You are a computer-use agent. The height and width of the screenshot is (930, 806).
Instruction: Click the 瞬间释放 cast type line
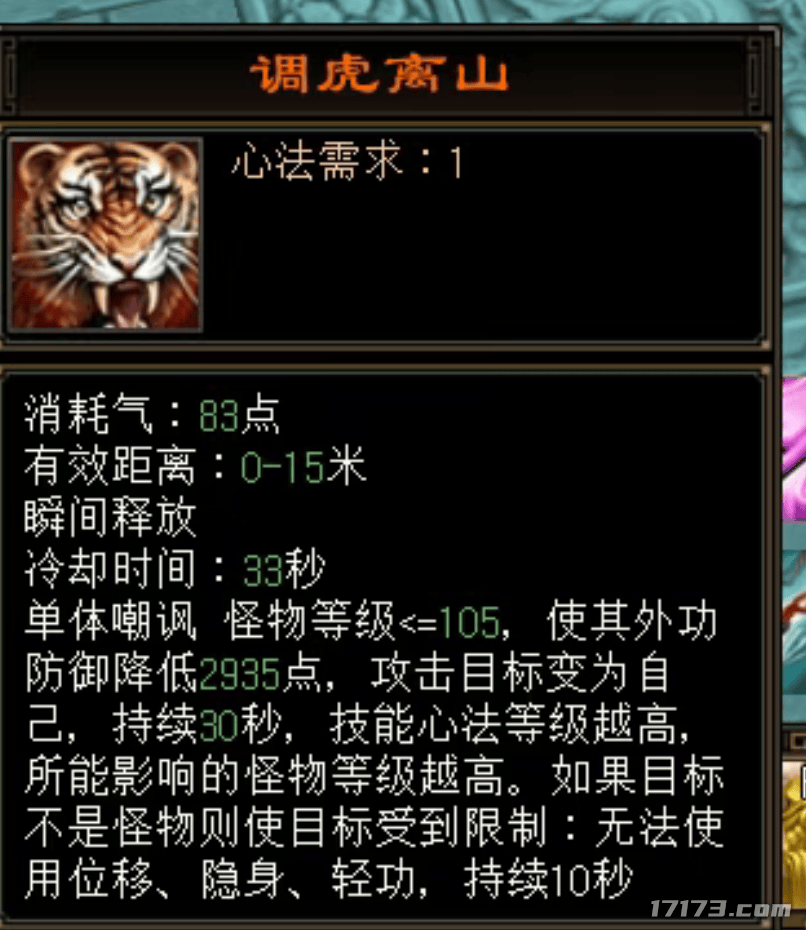[x=110, y=517]
